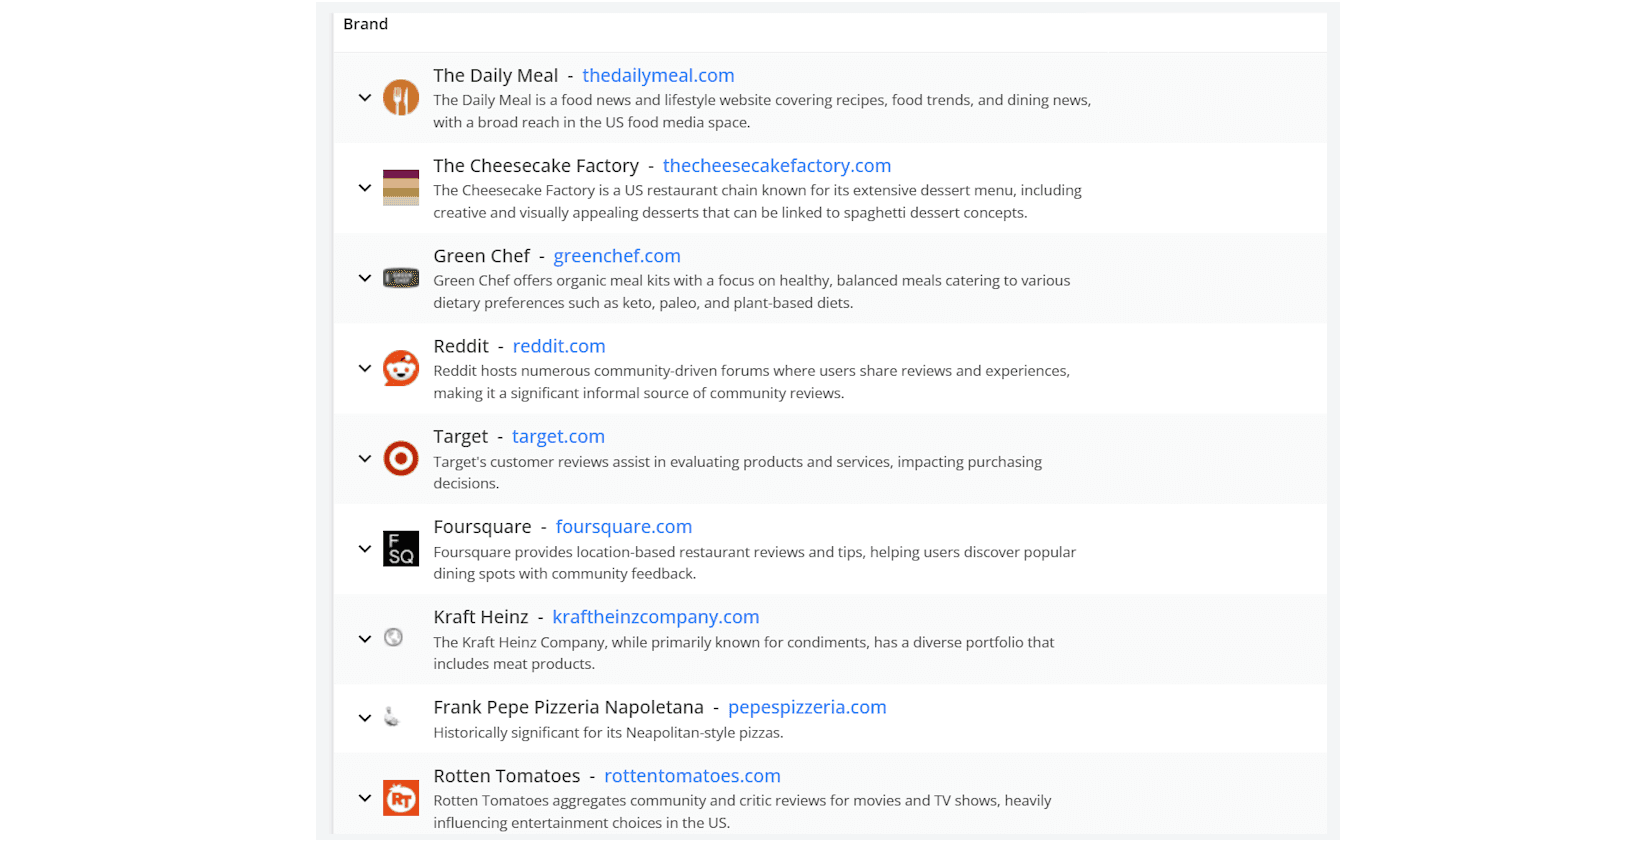Click the Daily Meal food news description
This screenshot has width=1633, height=844.
[x=762, y=111]
